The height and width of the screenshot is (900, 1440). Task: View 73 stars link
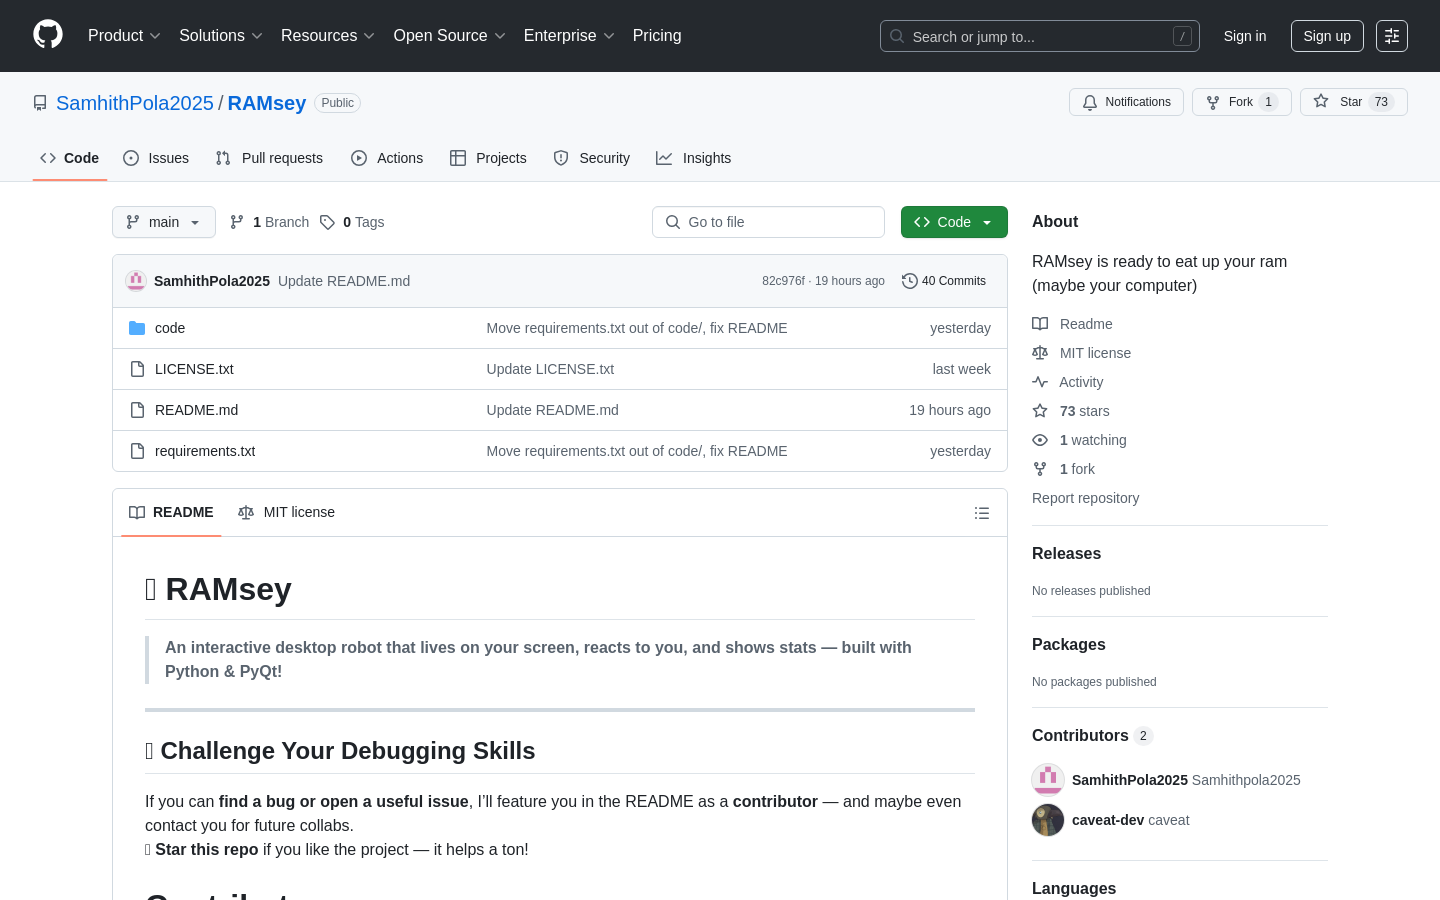1071,411
